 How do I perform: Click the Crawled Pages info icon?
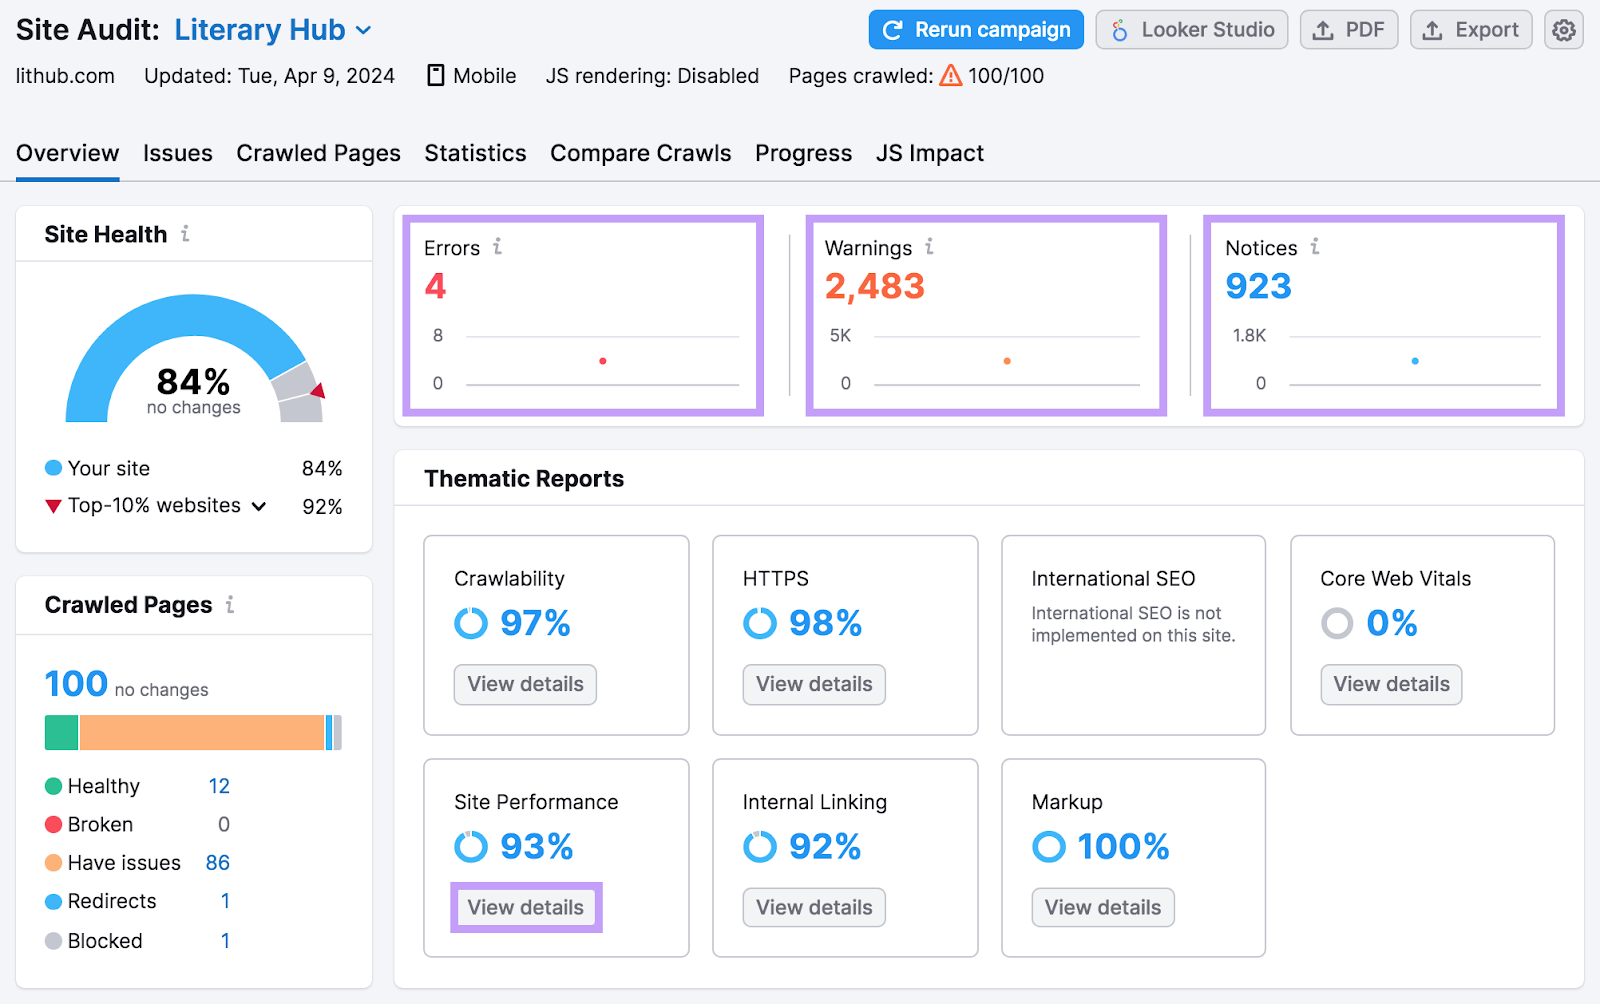click(x=231, y=604)
